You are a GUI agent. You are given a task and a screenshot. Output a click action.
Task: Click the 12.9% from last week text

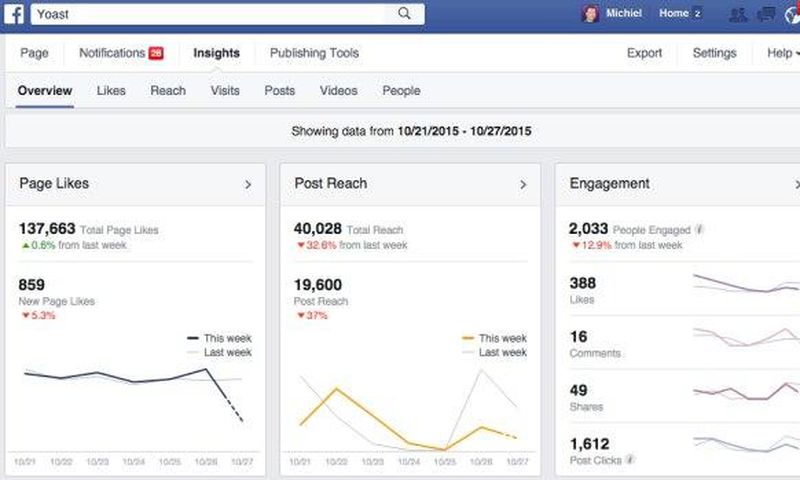tap(627, 245)
